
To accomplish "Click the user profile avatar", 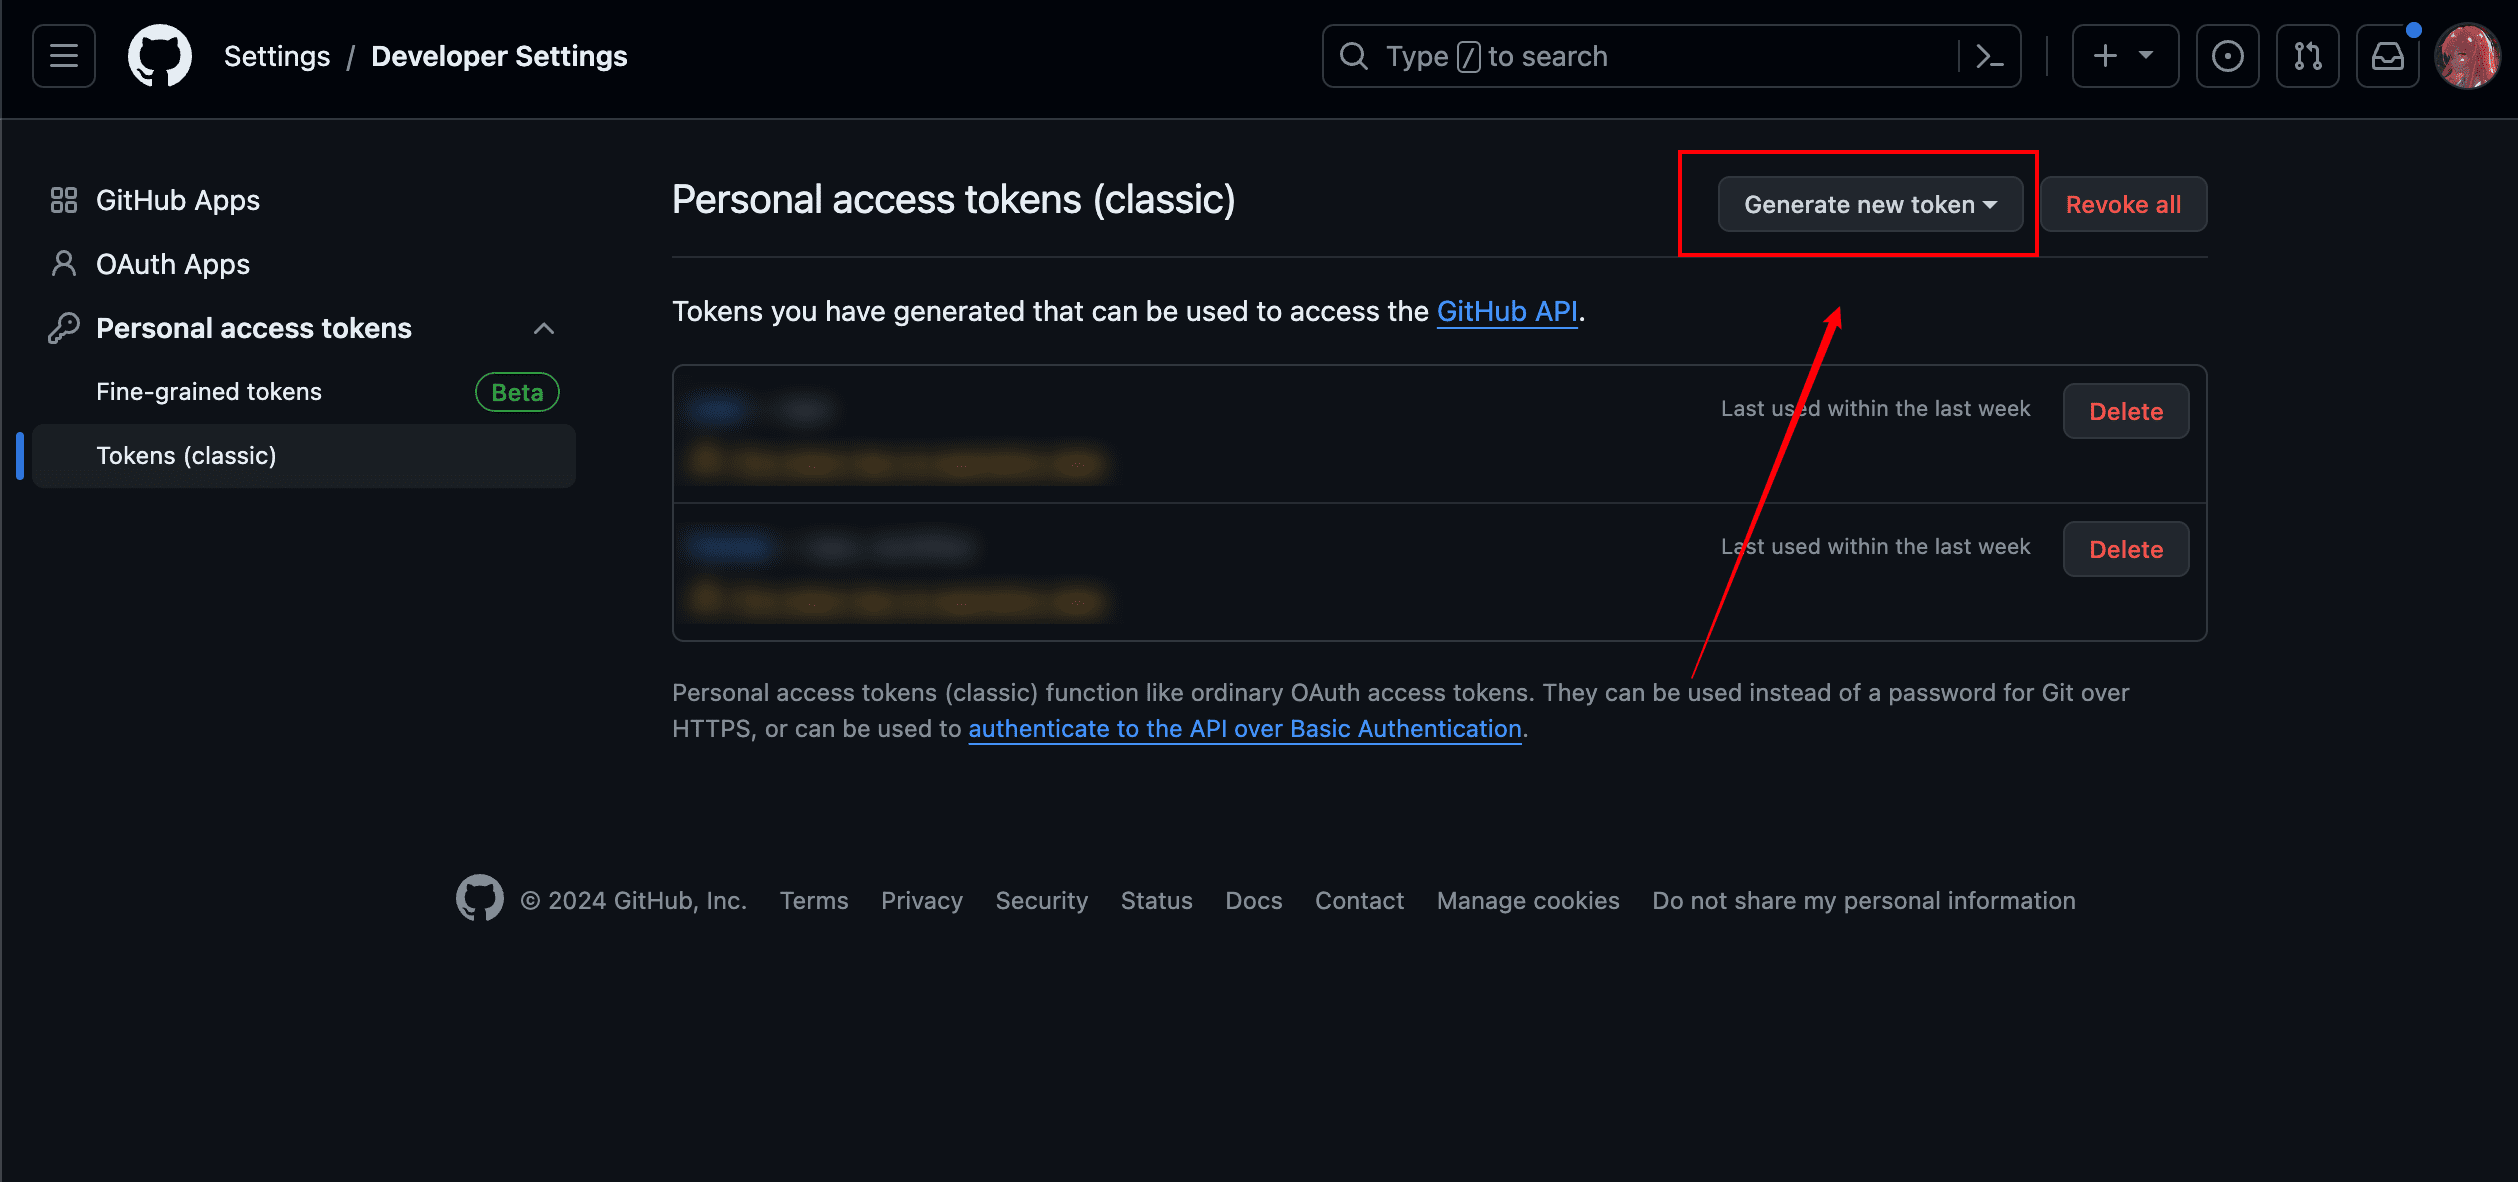I will pos(2467,56).
